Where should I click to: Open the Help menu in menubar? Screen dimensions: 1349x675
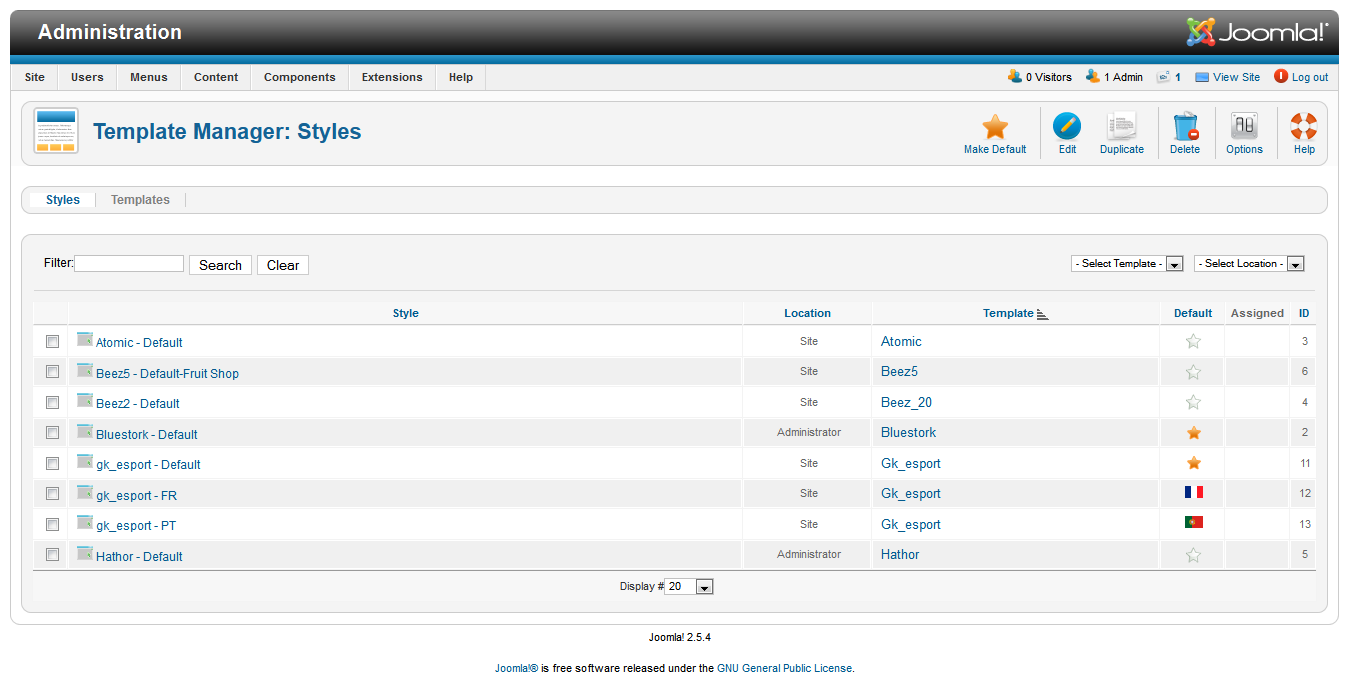(461, 77)
